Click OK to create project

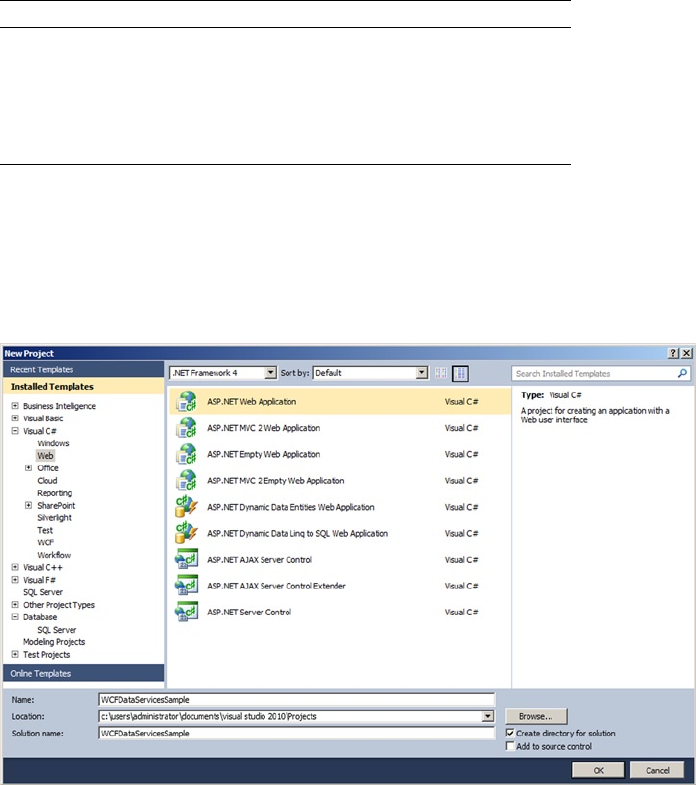598,770
